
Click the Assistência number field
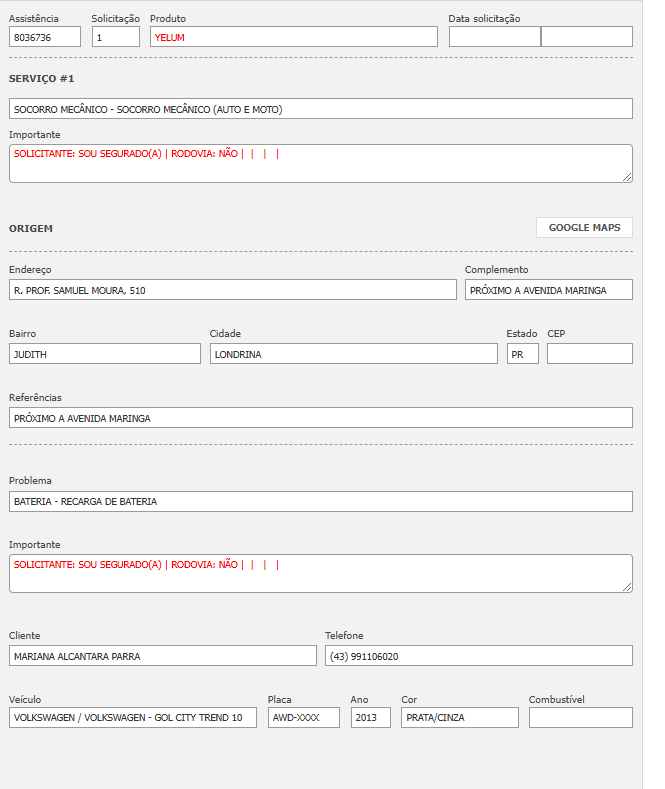tap(45, 37)
